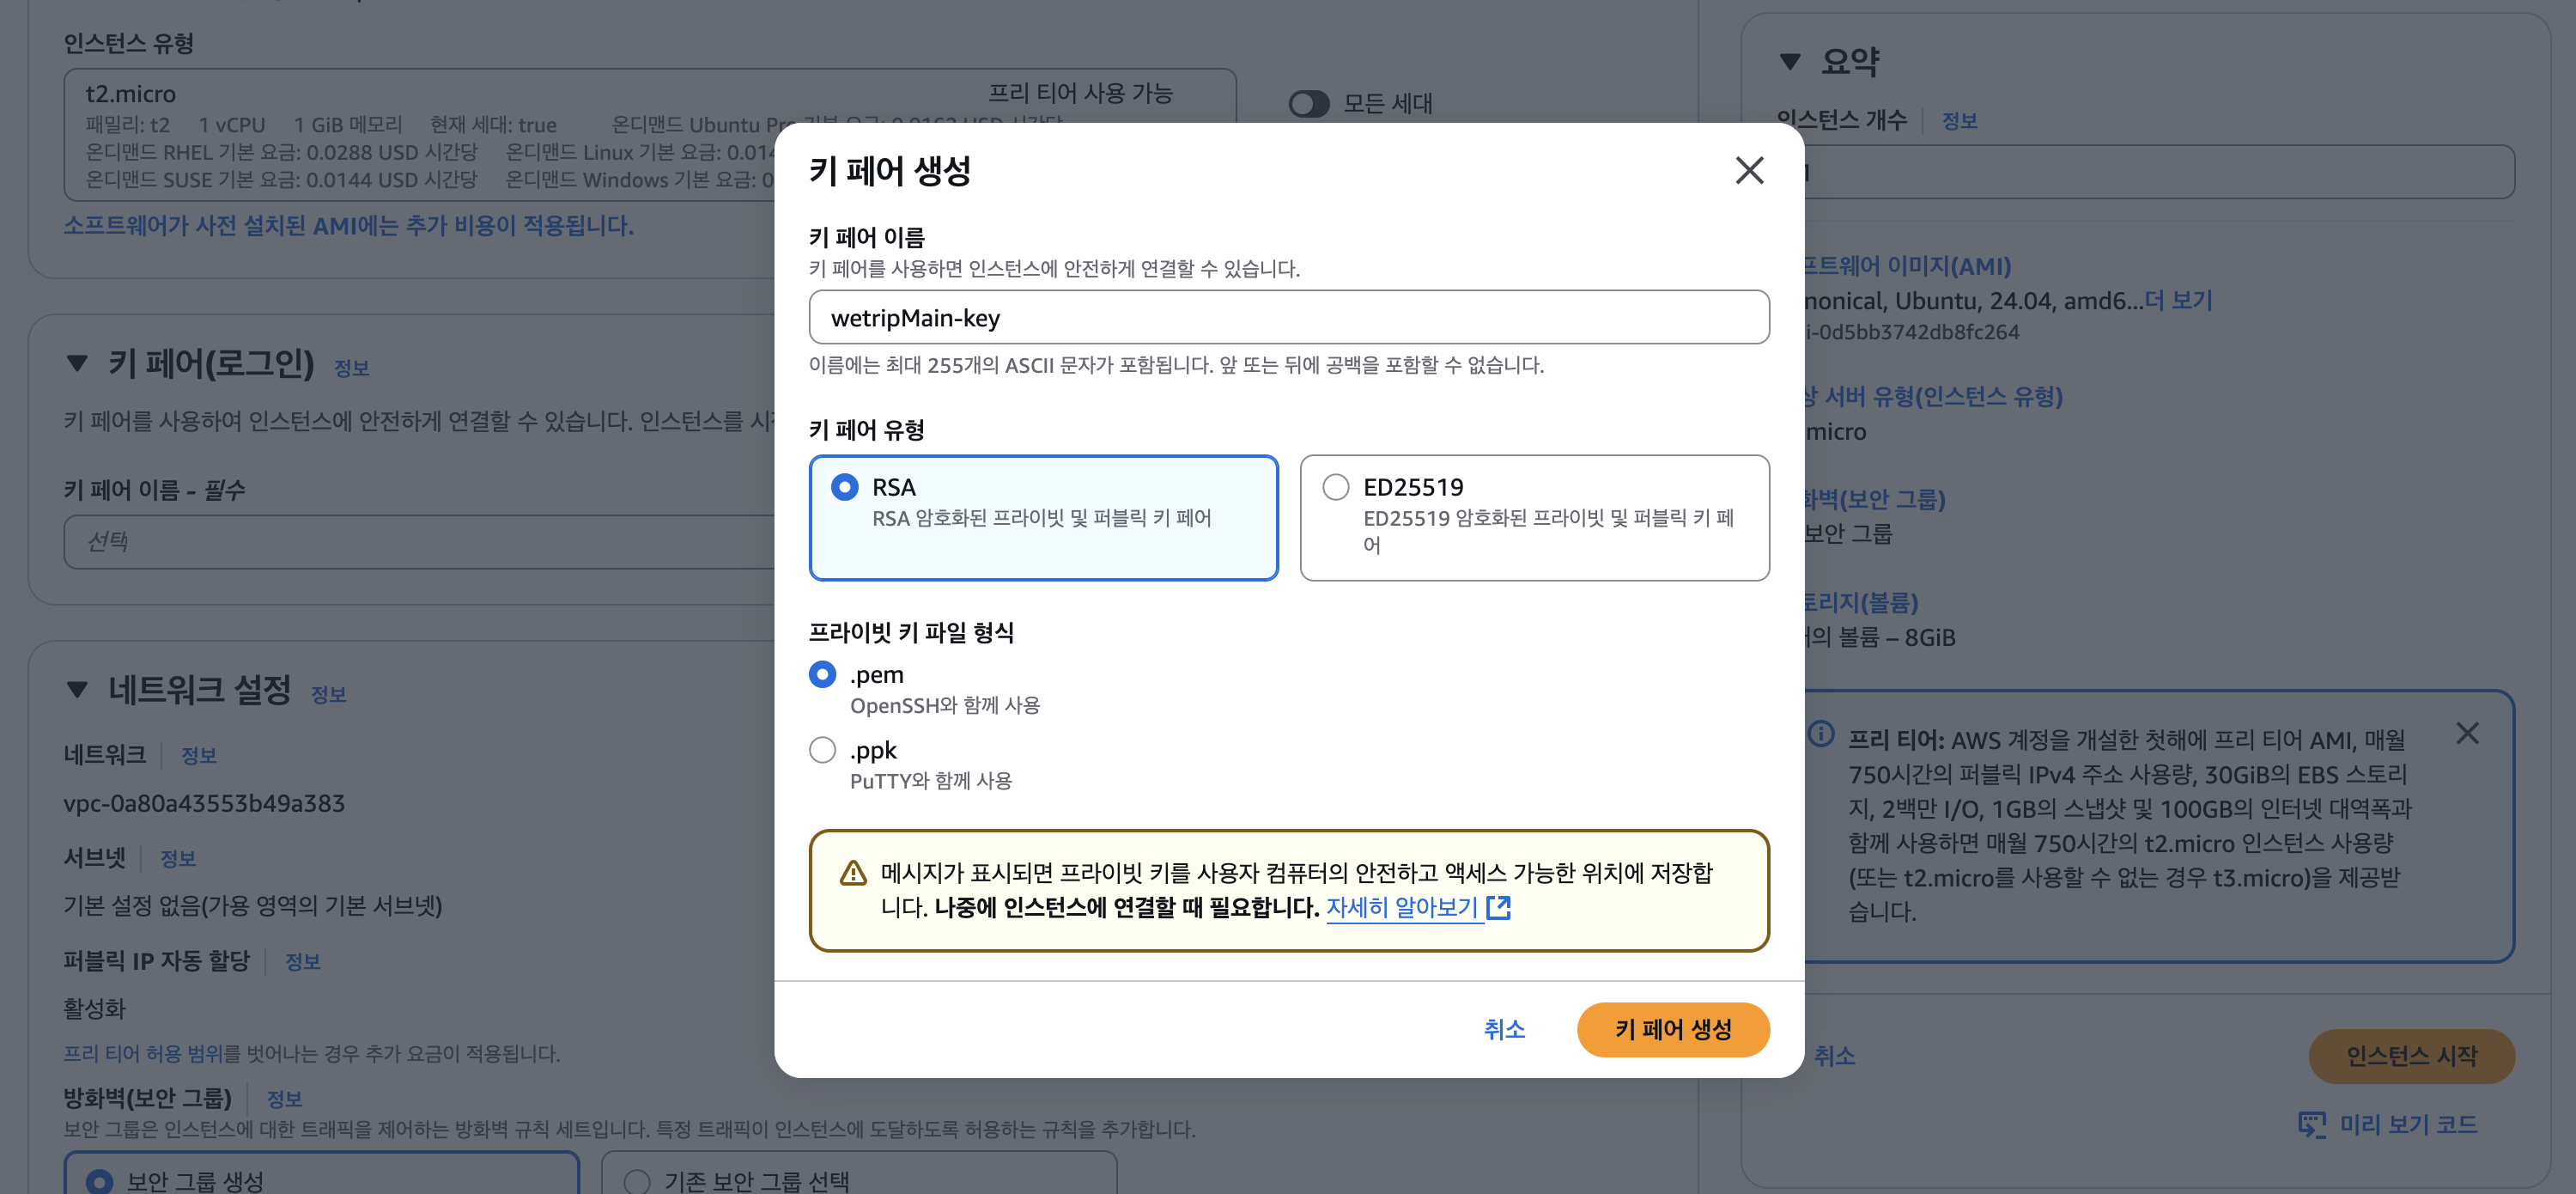The image size is (2576, 1194).
Task: Select 기존 보안 그룹 선택 radio option
Action: 637,1181
